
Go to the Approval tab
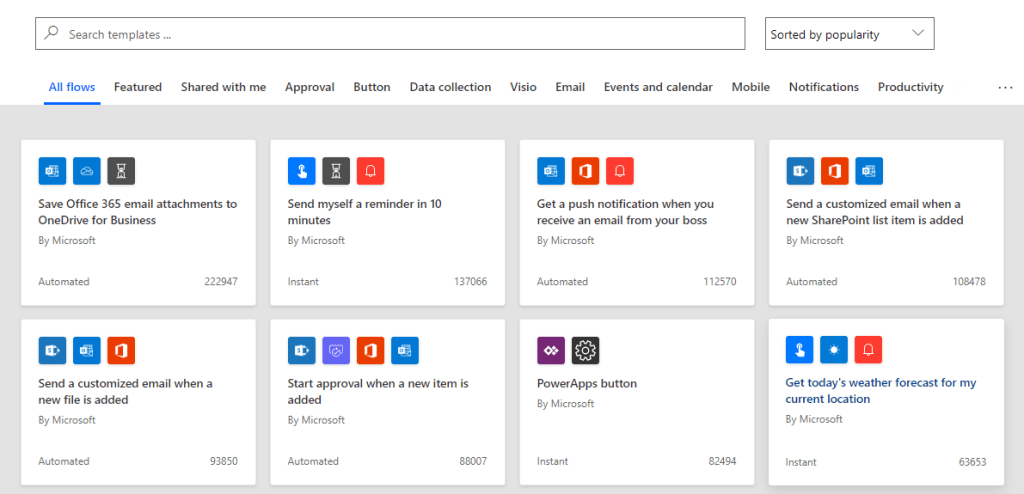coord(310,87)
